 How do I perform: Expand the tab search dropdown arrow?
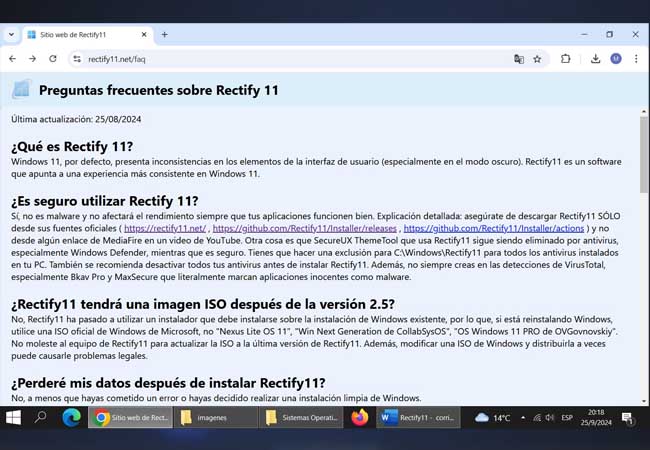pyautogui.click(x=11, y=35)
